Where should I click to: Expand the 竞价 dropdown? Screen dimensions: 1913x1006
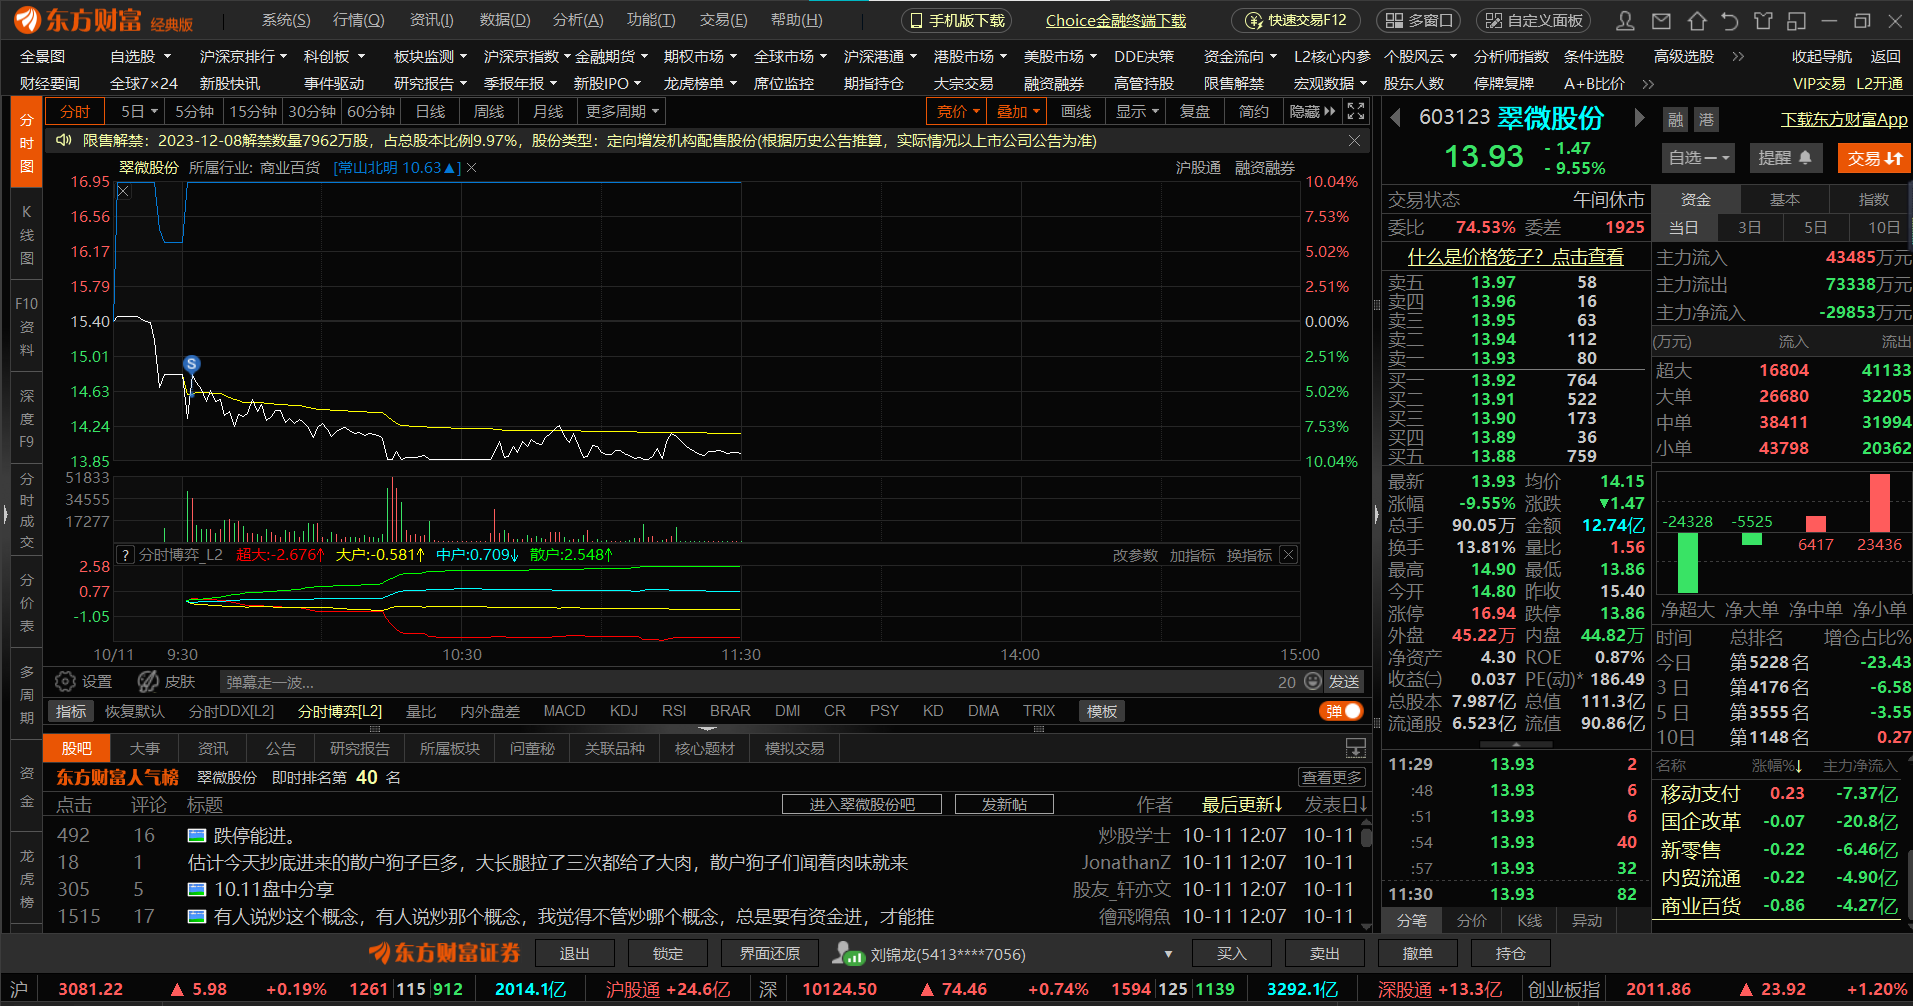point(978,112)
